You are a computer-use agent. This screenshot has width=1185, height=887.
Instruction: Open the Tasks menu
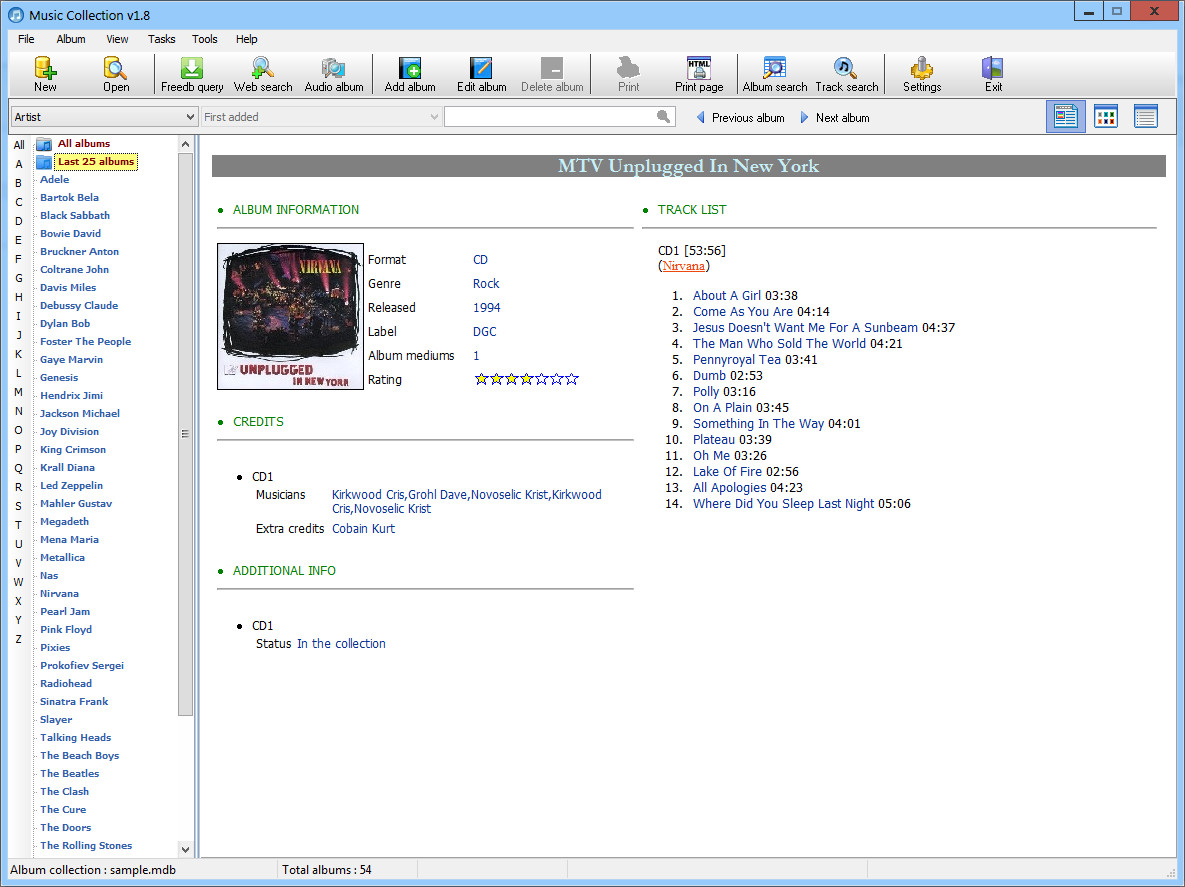pos(161,39)
